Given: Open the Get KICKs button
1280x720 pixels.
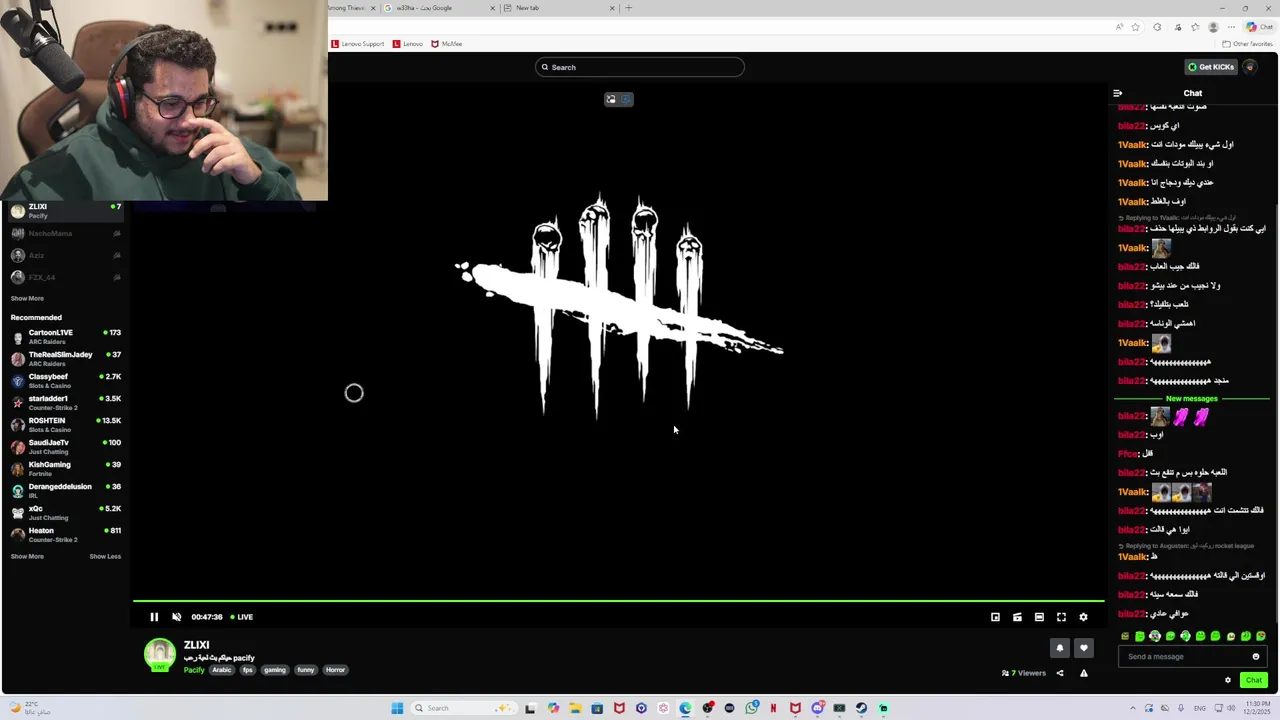Looking at the screenshot, I should [x=1210, y=67].
